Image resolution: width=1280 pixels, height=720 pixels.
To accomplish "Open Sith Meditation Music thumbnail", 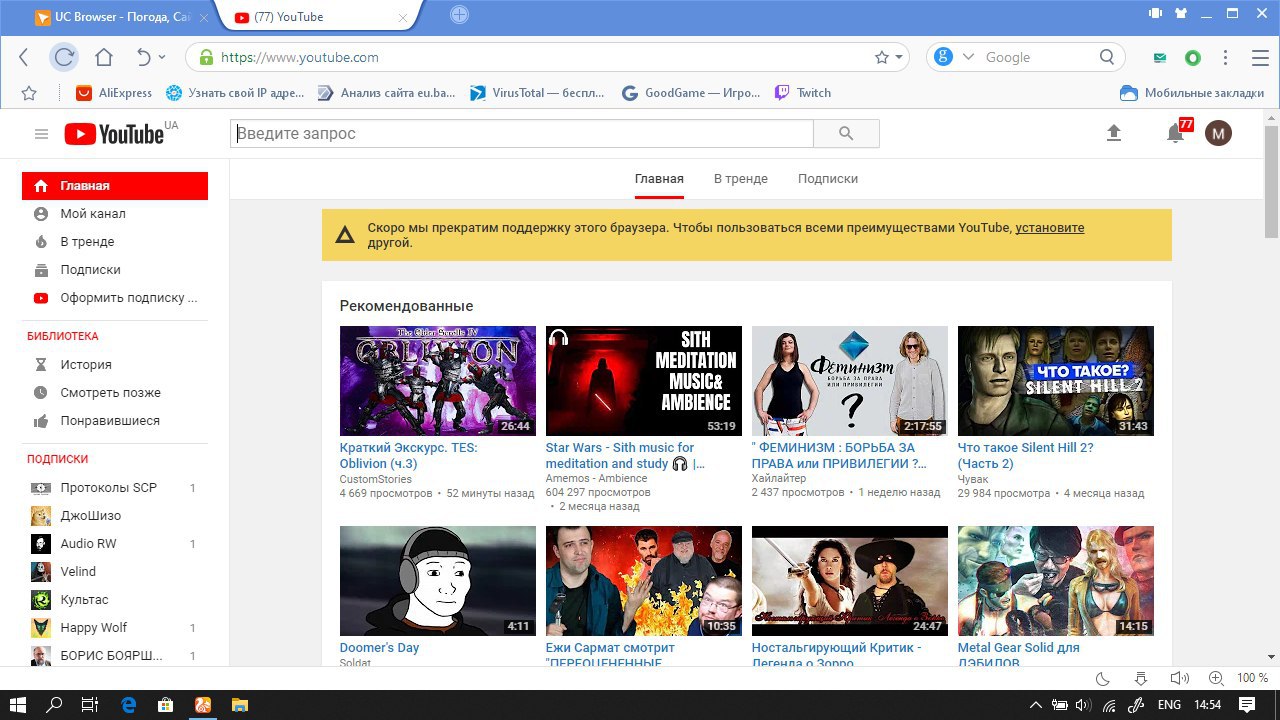I will click(644, 381).
